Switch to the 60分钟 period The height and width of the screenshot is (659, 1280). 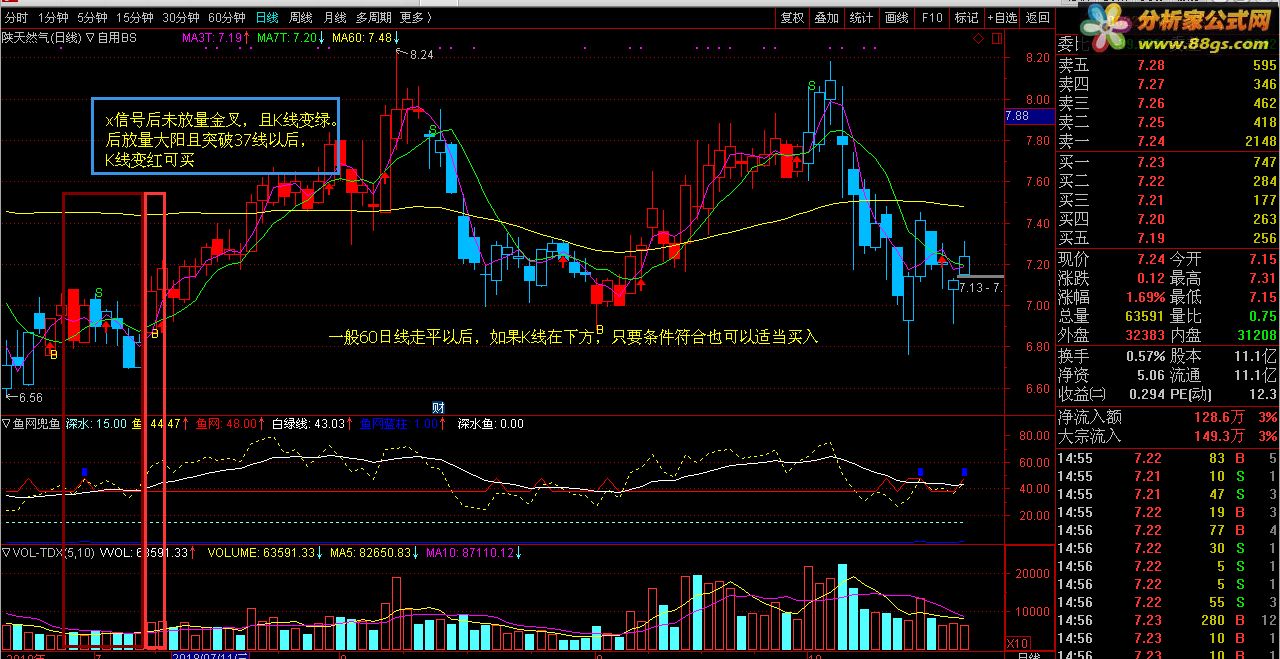click(x=228, y=18)
